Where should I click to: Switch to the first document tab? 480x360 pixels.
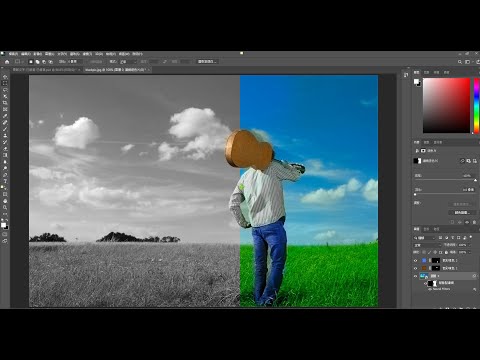point(45,70)
